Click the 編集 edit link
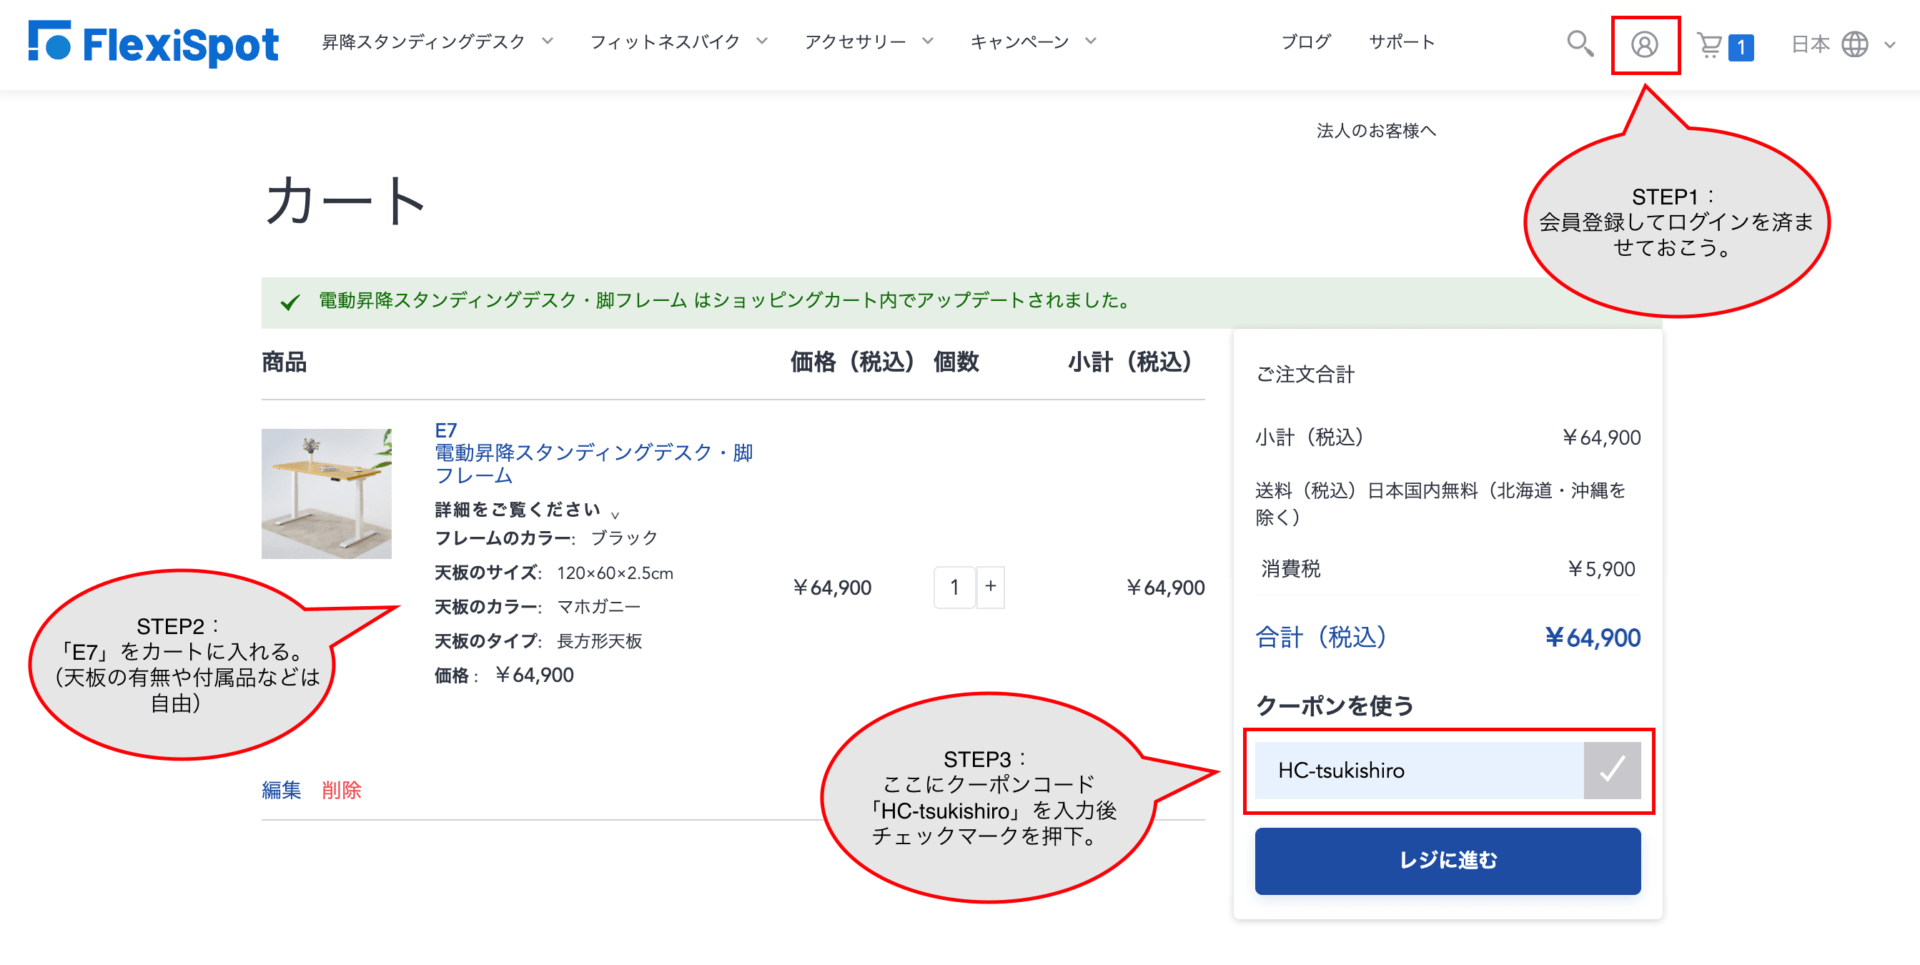Image resolution: width=1920 pixels, height=965 pixels. (282, 790)
